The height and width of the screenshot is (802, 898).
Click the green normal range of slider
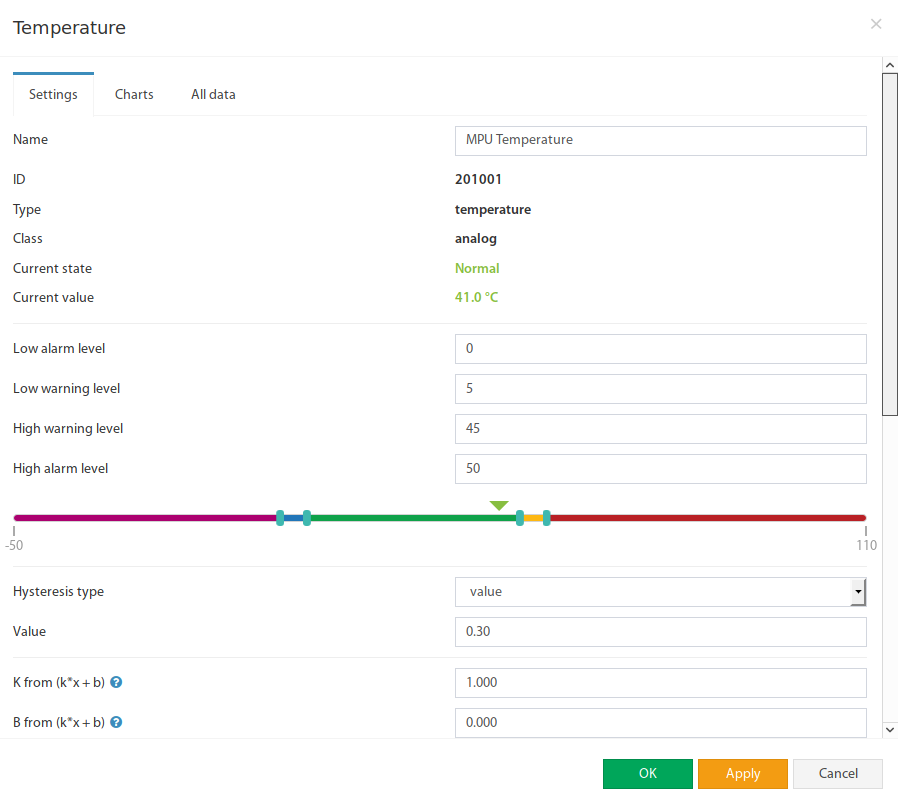(413, 518)
